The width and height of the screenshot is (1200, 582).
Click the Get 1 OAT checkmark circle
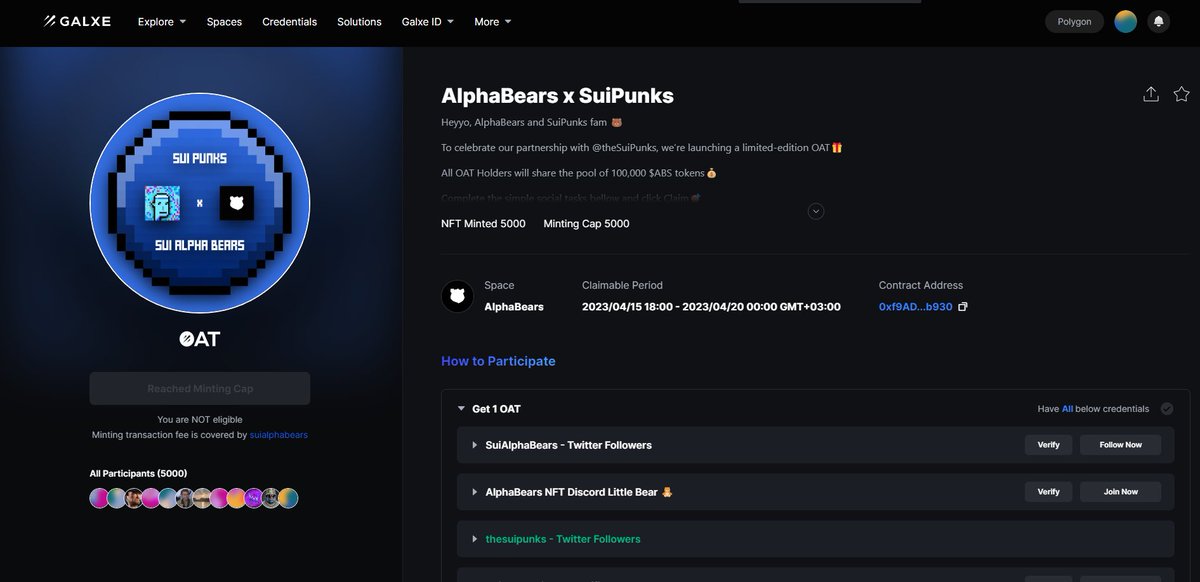[1167, 409]
